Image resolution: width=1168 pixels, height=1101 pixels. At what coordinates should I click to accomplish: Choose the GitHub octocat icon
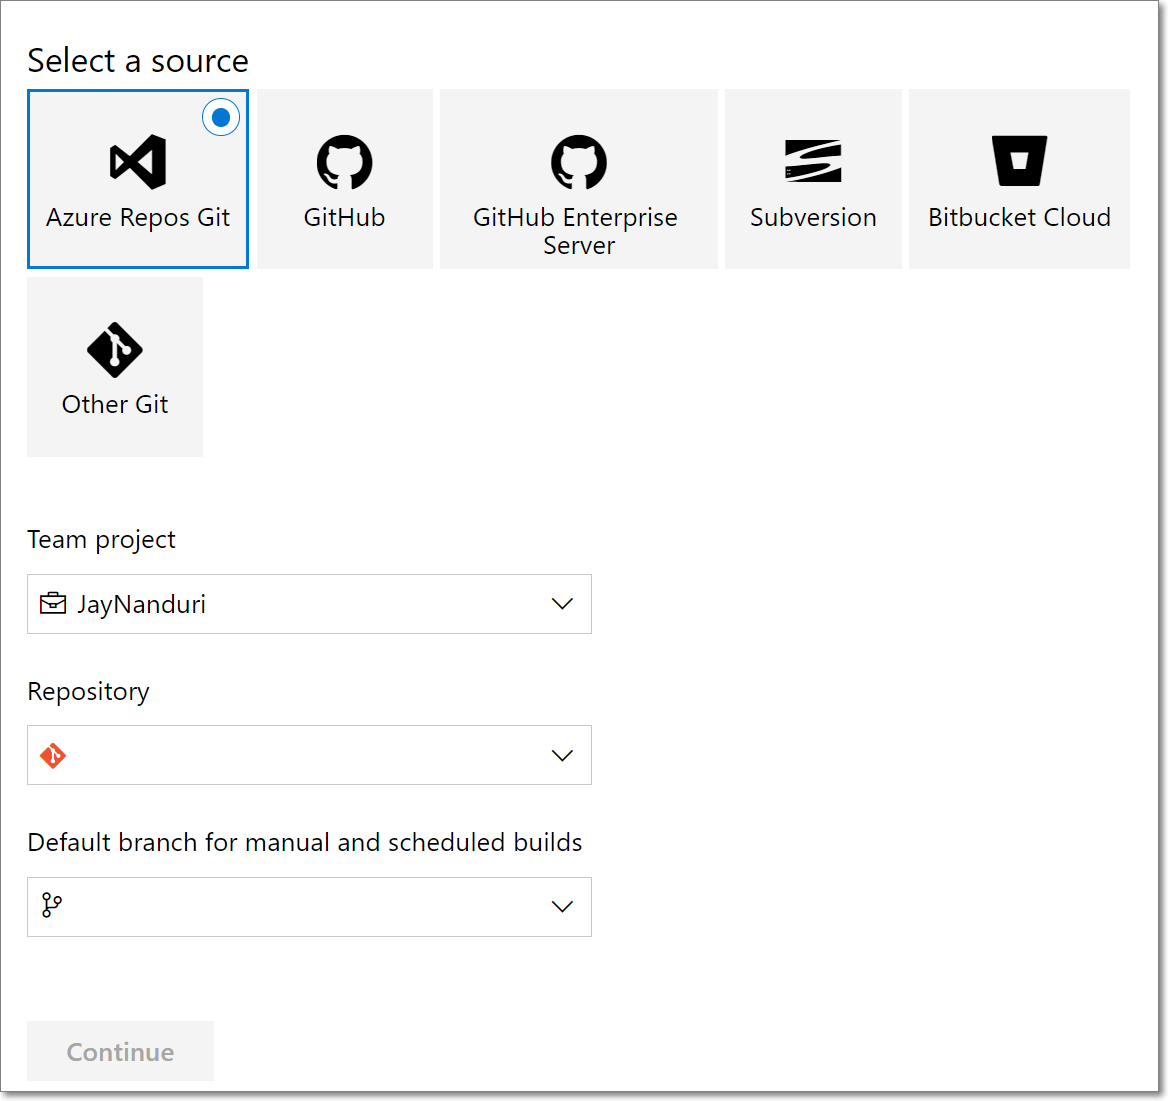pos(344,162)
